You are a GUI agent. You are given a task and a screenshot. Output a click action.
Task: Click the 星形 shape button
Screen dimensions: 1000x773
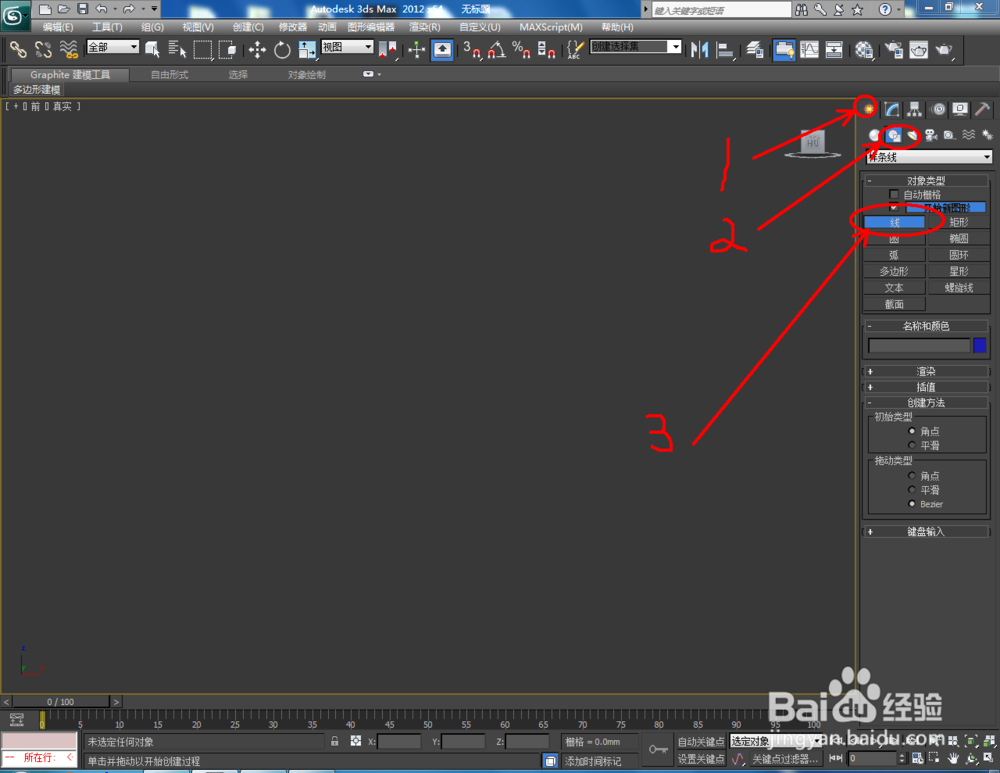[959, 271]
